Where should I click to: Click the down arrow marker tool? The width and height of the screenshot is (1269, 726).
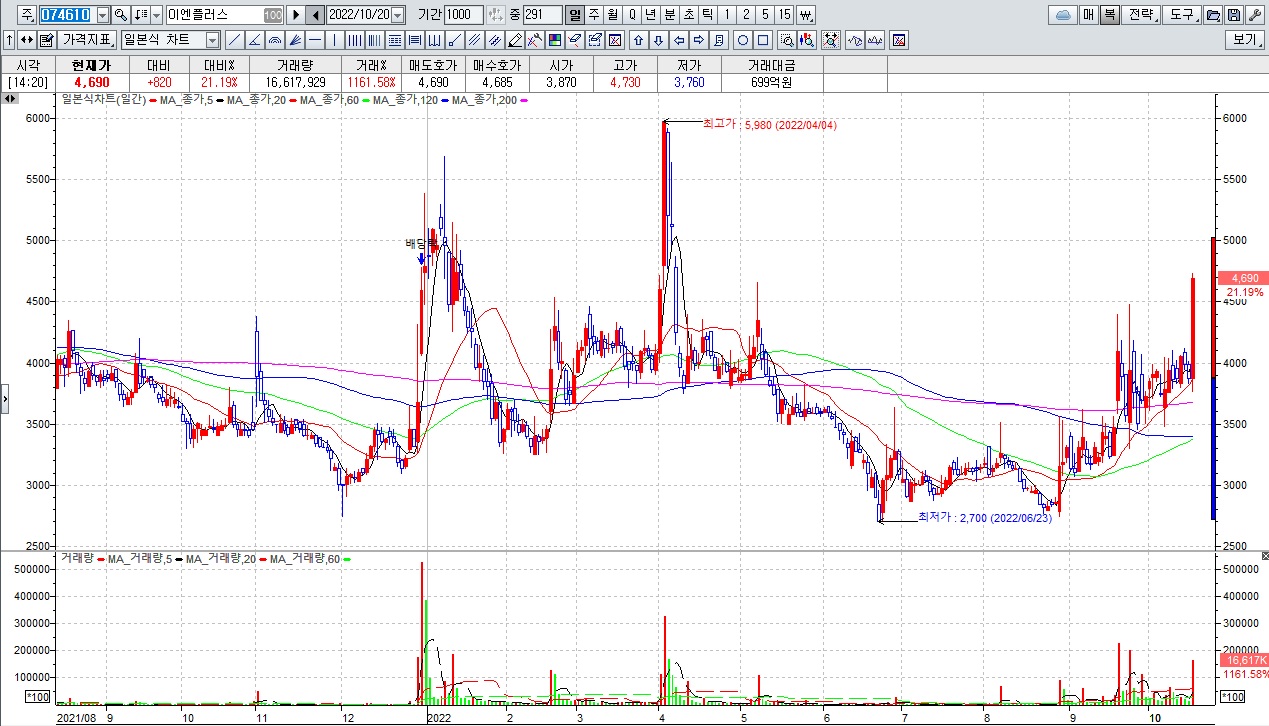[x=659, y=40]
